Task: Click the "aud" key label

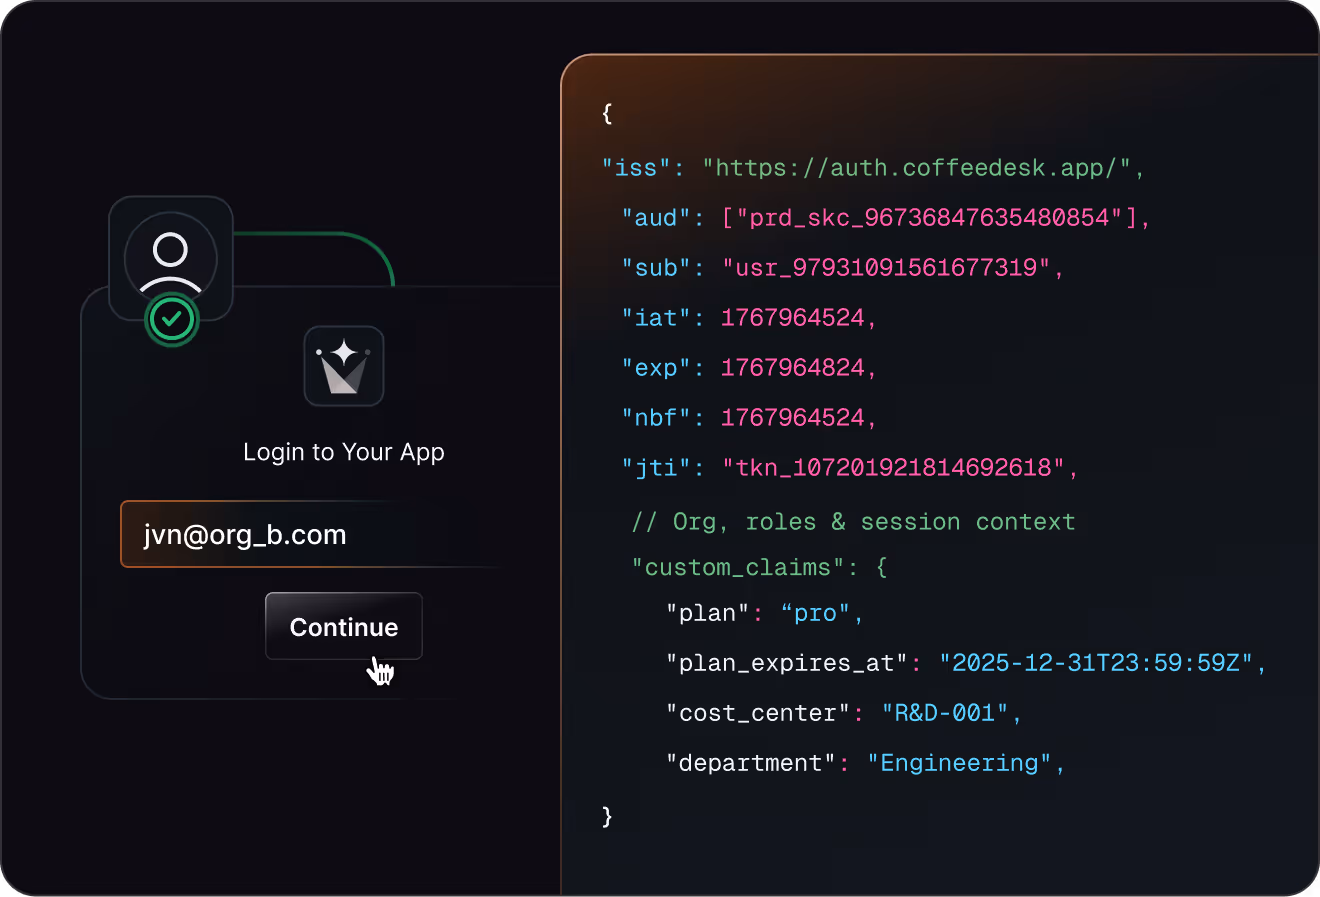Action: (656, 217)
